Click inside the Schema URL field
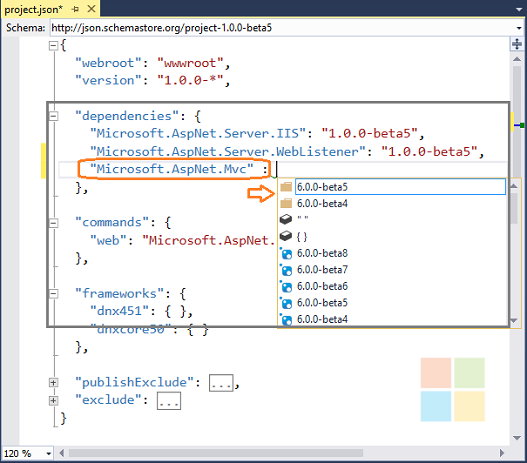Viewport: 527px width, 463px height. pyautogui.click(x=282, y=28)
